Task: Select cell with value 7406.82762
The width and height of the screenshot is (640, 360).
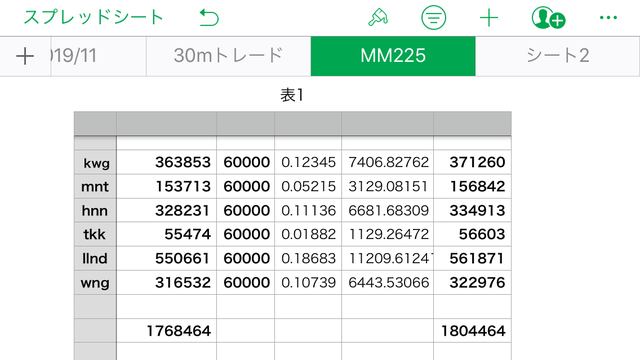Action: (387, 162)
